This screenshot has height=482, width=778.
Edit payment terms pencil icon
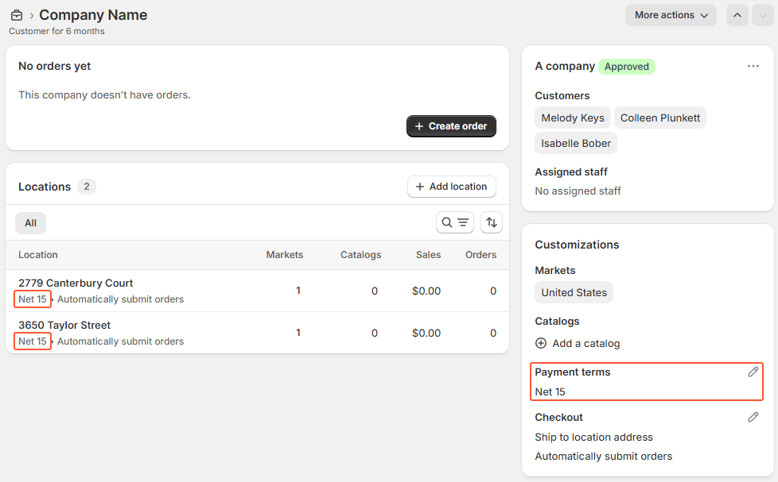click(753, 372)
